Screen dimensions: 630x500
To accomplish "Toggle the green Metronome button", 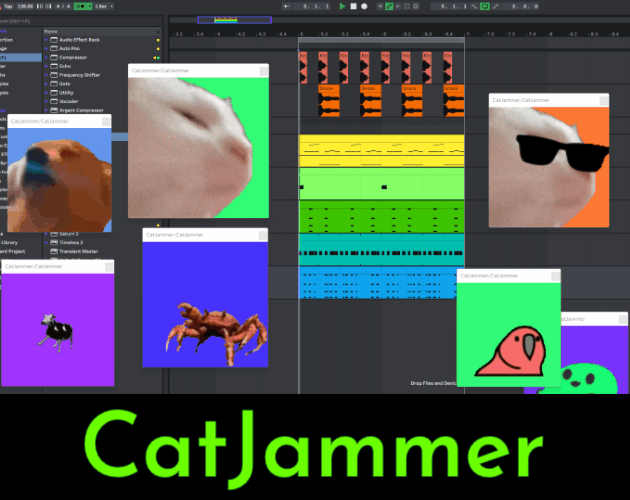I will pyautogui.click(x=80, y=6).
